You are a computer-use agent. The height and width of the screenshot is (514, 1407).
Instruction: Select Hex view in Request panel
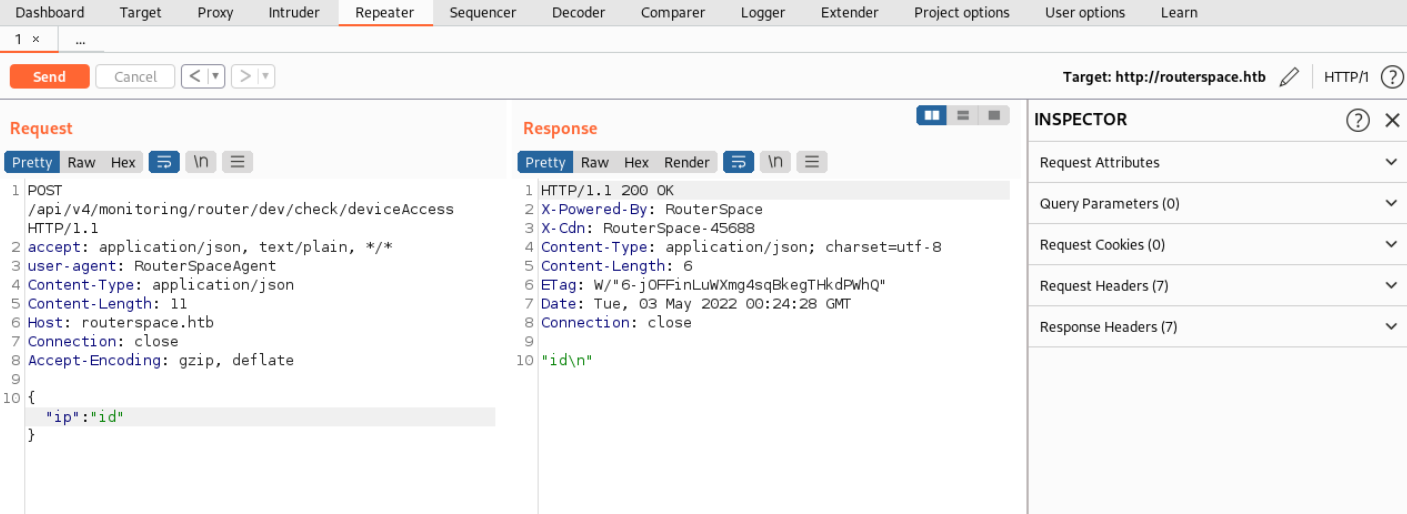tap(123, 162)
